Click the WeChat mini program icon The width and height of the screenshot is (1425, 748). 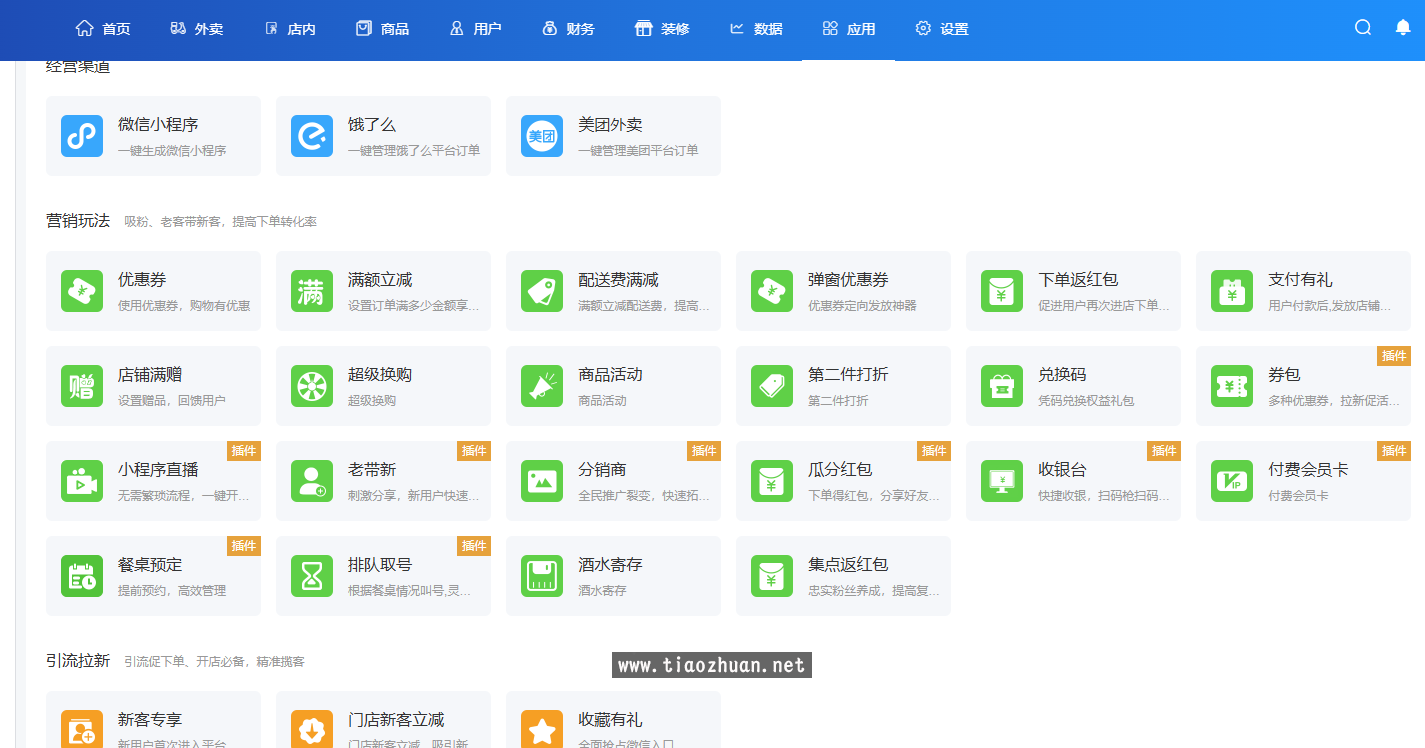coord(82,136)
